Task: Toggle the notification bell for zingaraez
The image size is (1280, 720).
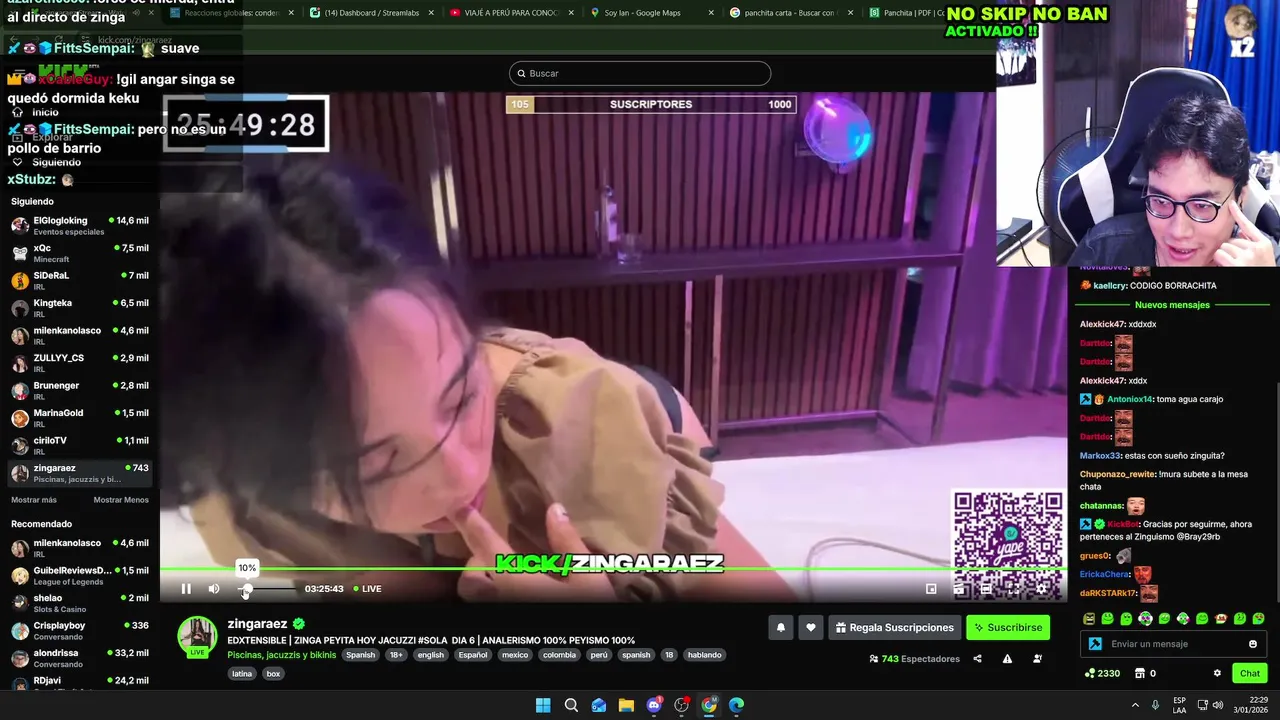Action: click(x=781, y=628)
